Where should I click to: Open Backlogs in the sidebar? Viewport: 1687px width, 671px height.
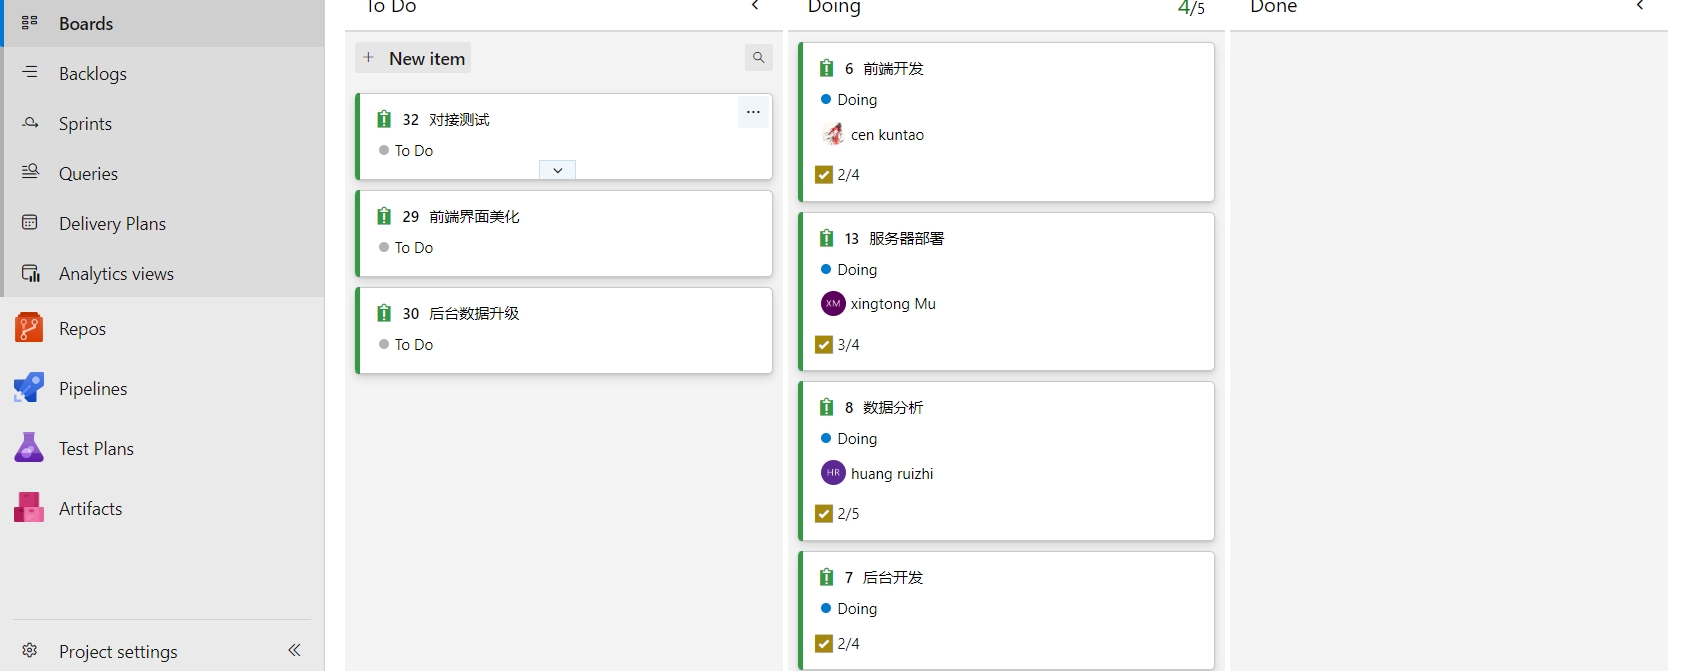[x=164, y=73]
